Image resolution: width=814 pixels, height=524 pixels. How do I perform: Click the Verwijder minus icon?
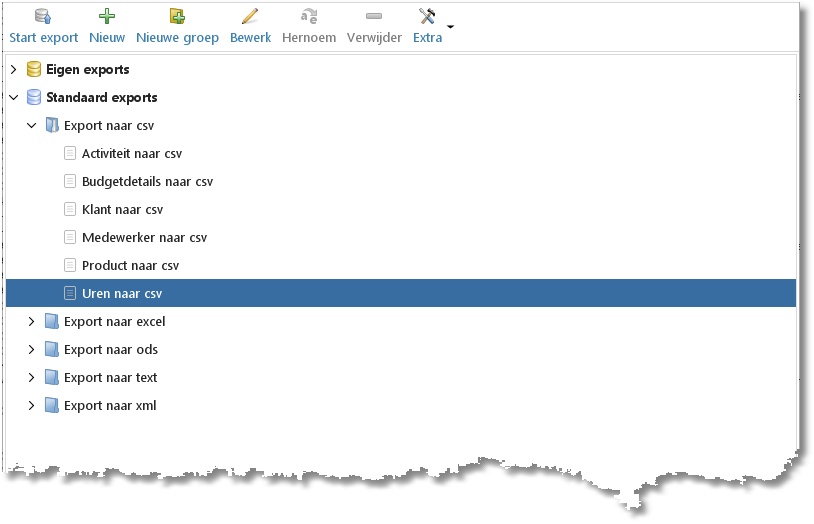[374, 16]
